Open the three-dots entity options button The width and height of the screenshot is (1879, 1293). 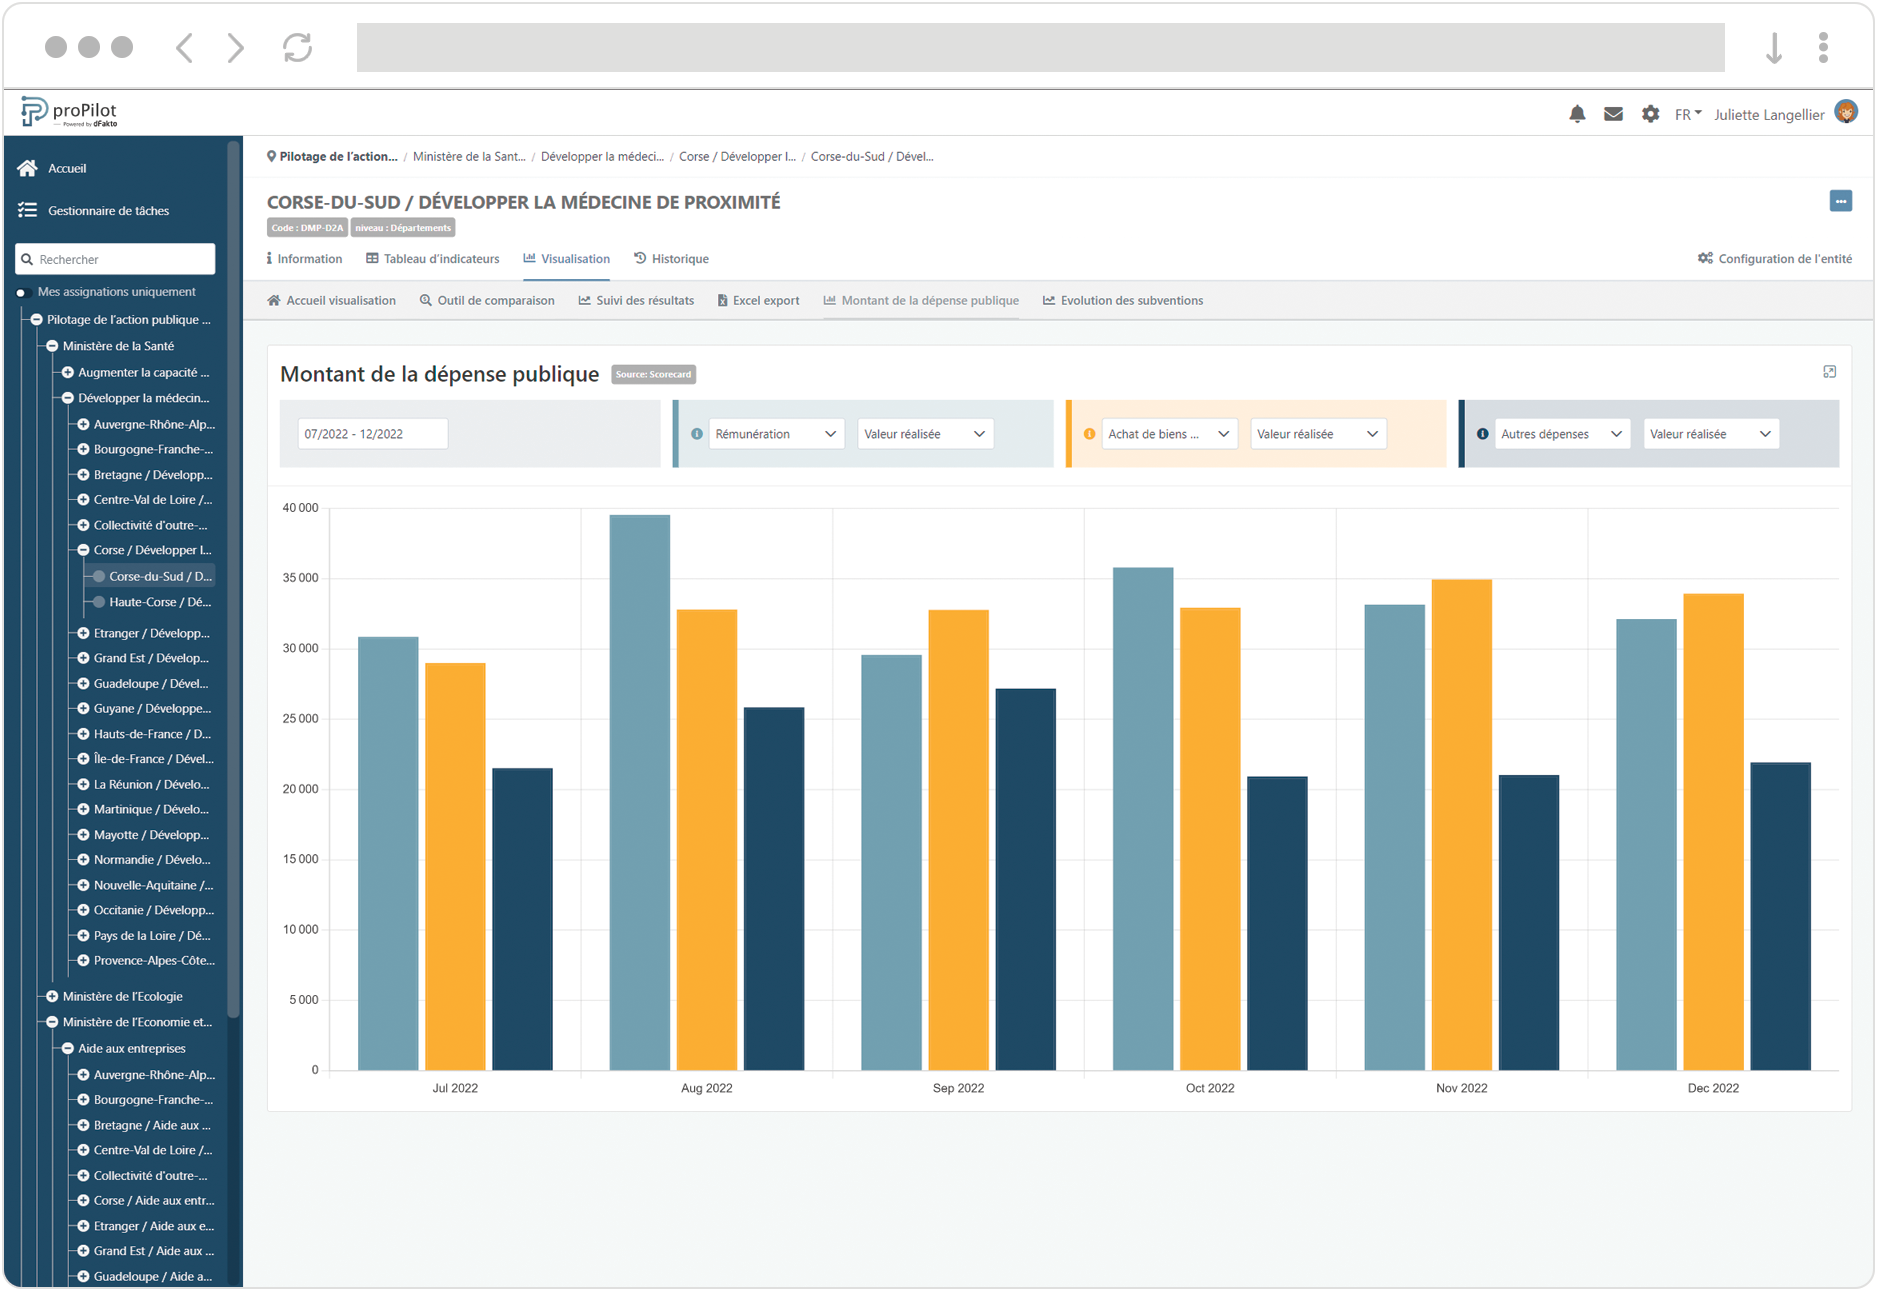(x=1840, y=201)
